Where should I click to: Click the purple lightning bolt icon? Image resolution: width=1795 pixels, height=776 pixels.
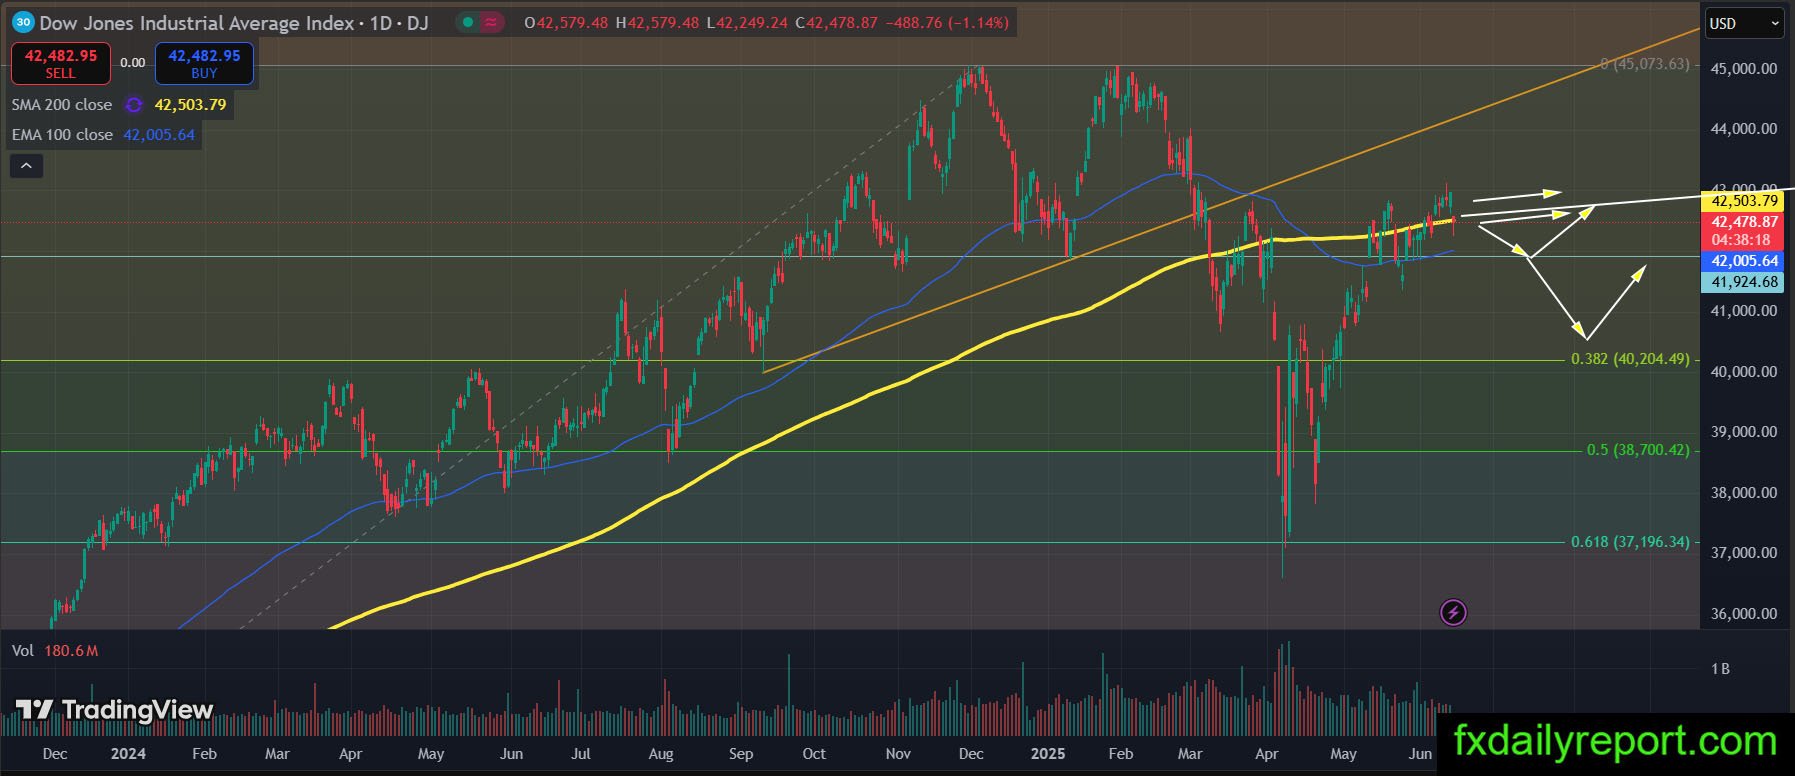(x=1453, y=612)
